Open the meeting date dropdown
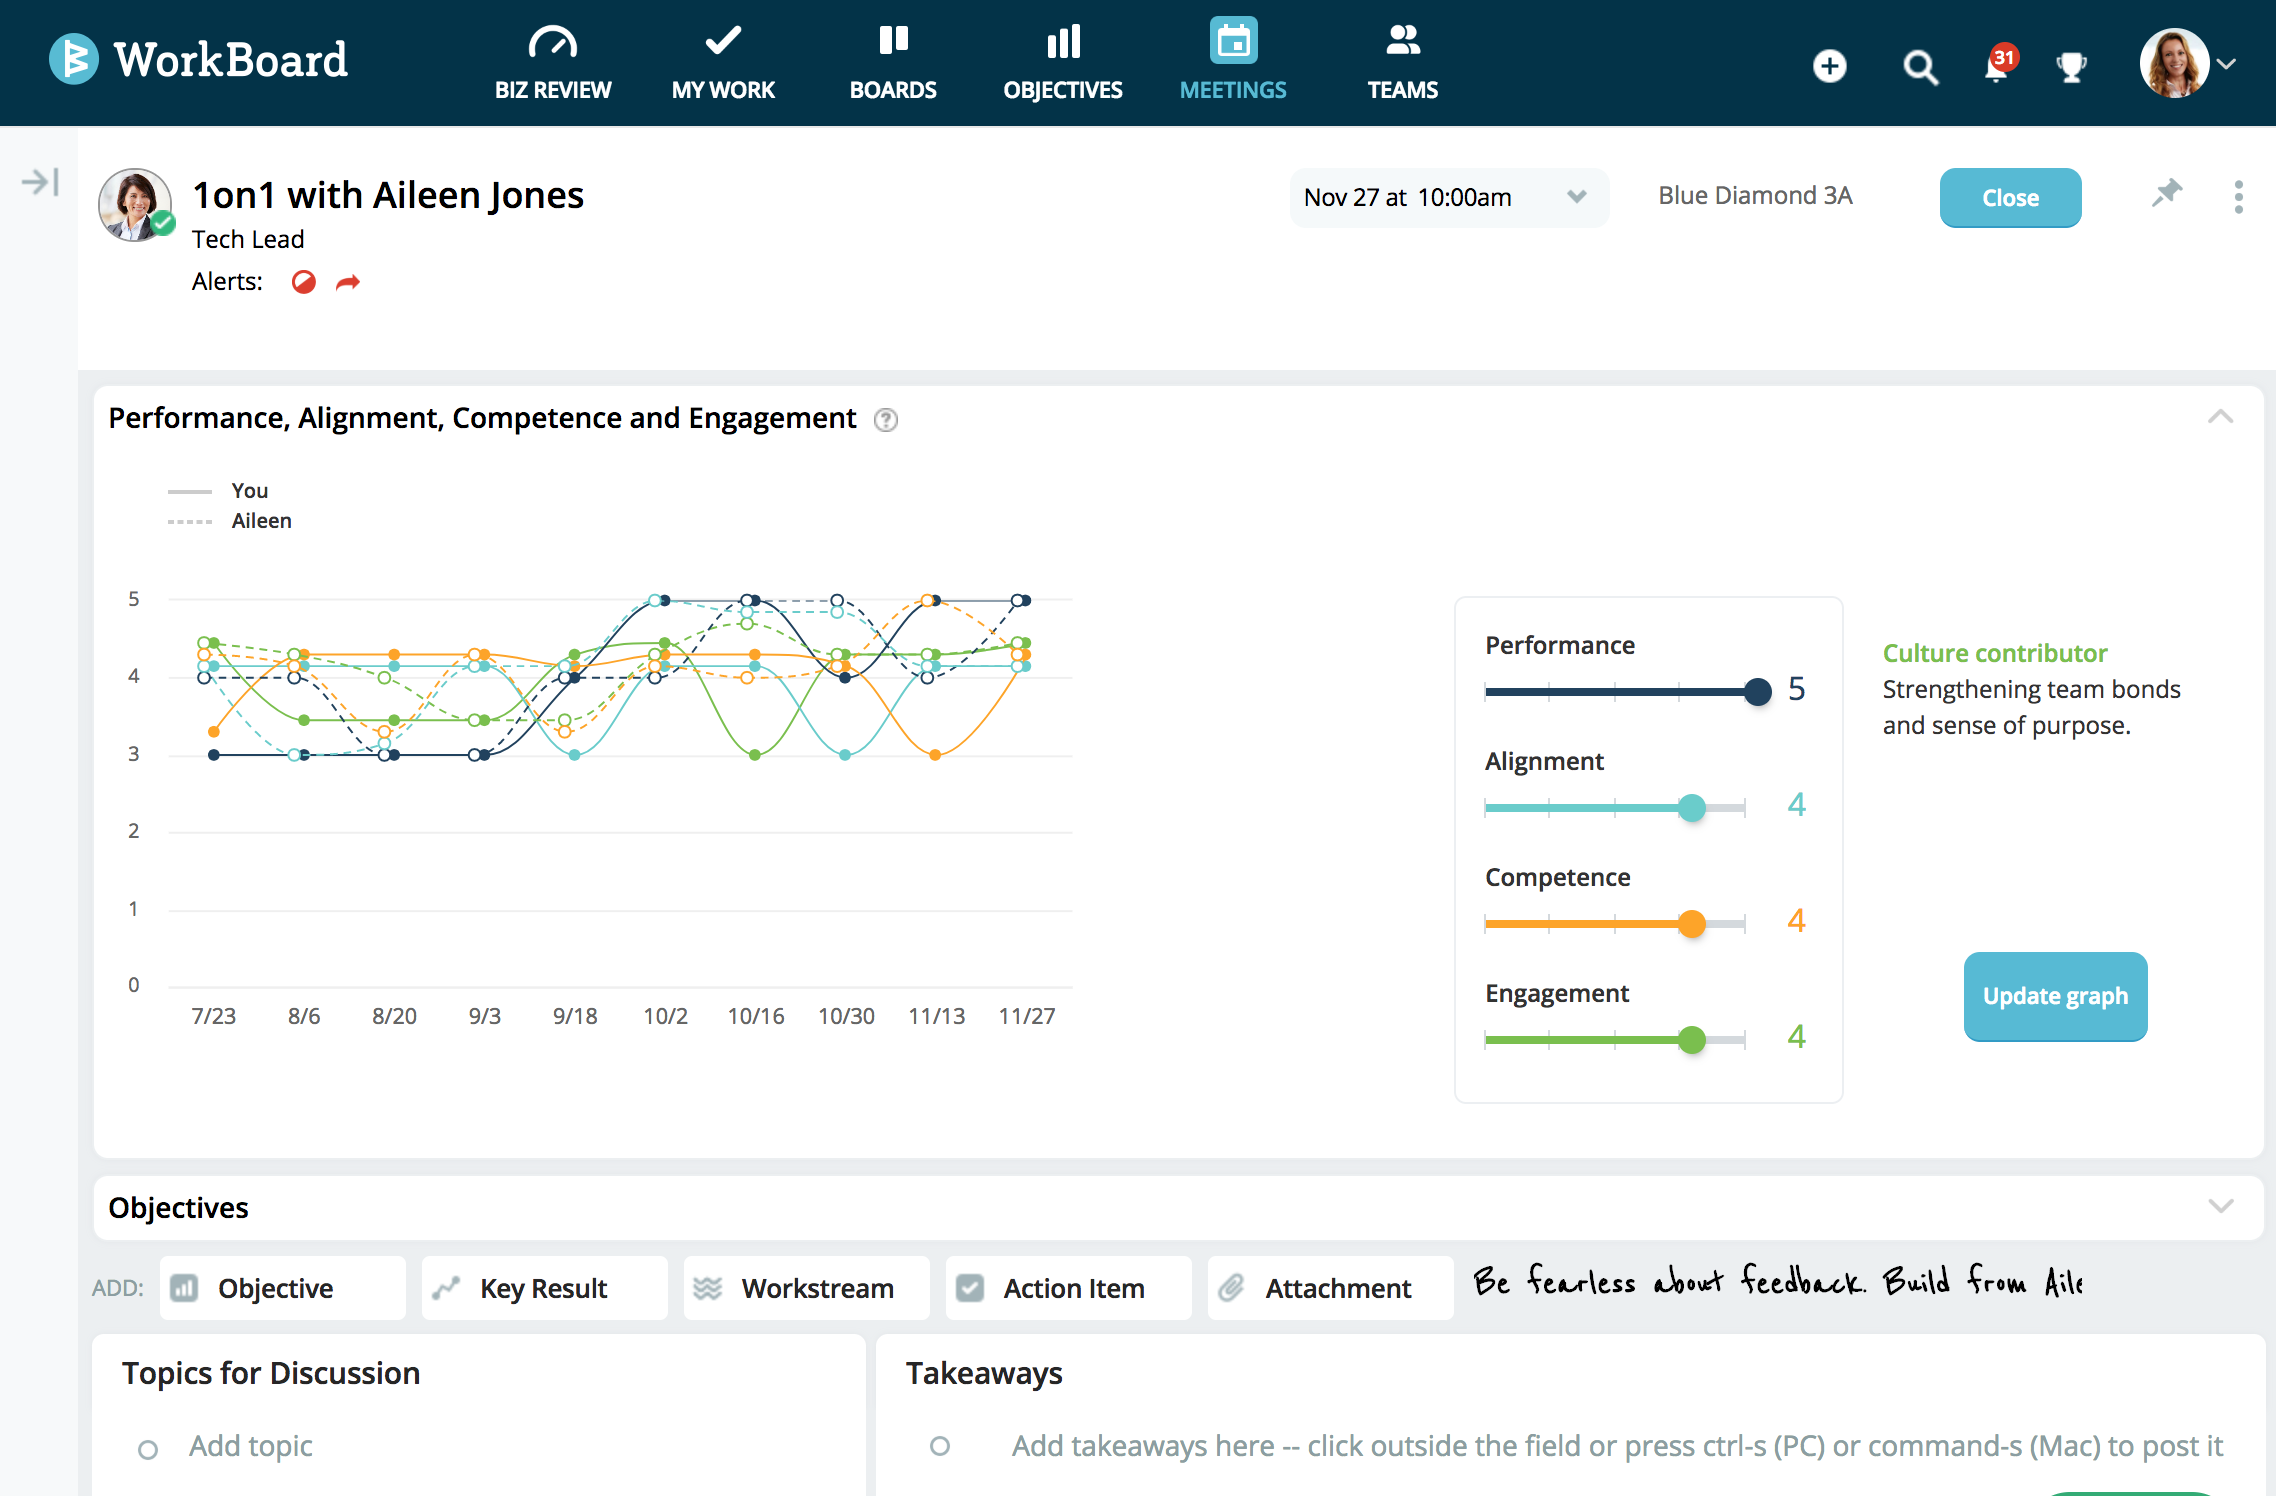 [1448, 198]
